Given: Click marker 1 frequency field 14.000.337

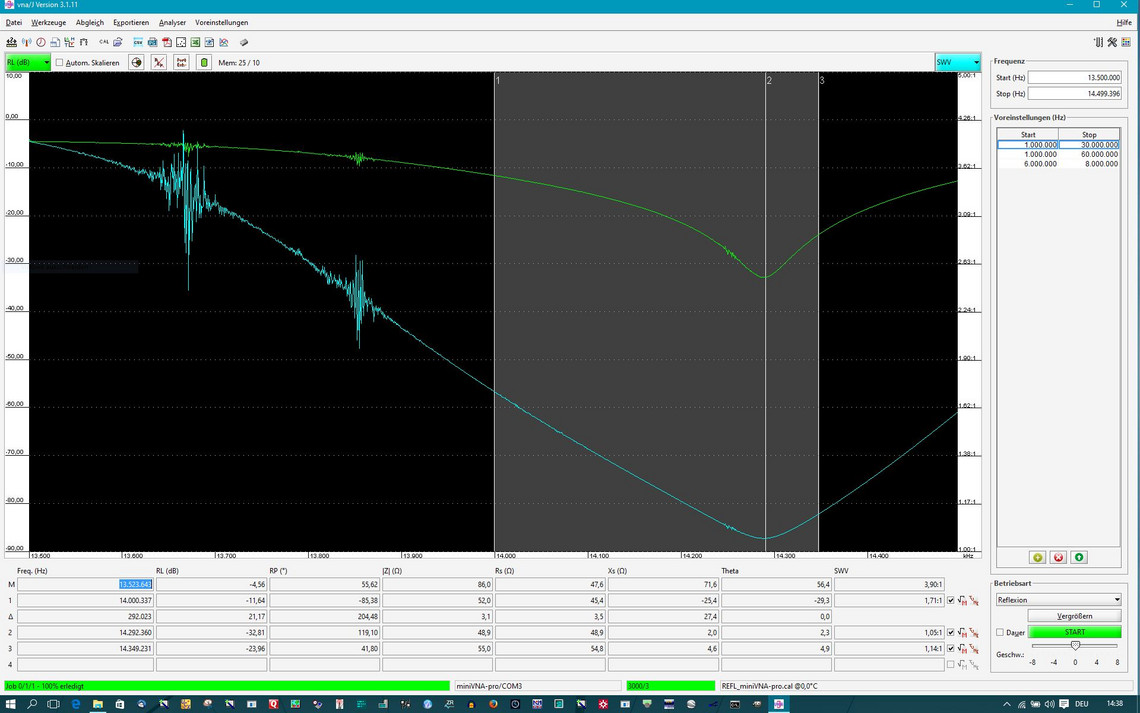Looking at the screenshot, I should [x=85, y=600].
